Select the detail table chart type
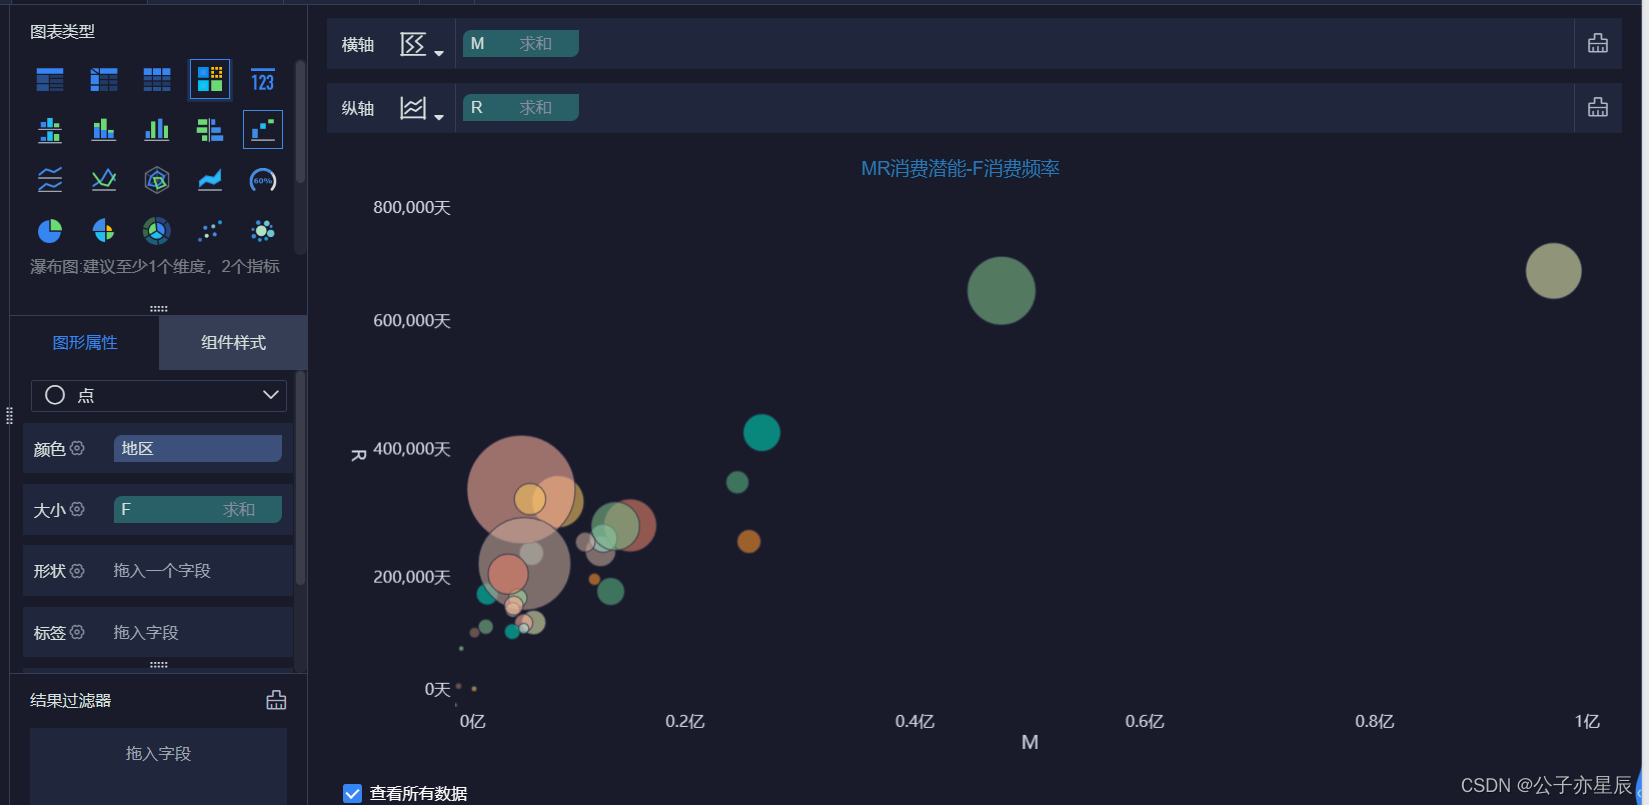Screen dimensions: 1649x805 [157, 80]
